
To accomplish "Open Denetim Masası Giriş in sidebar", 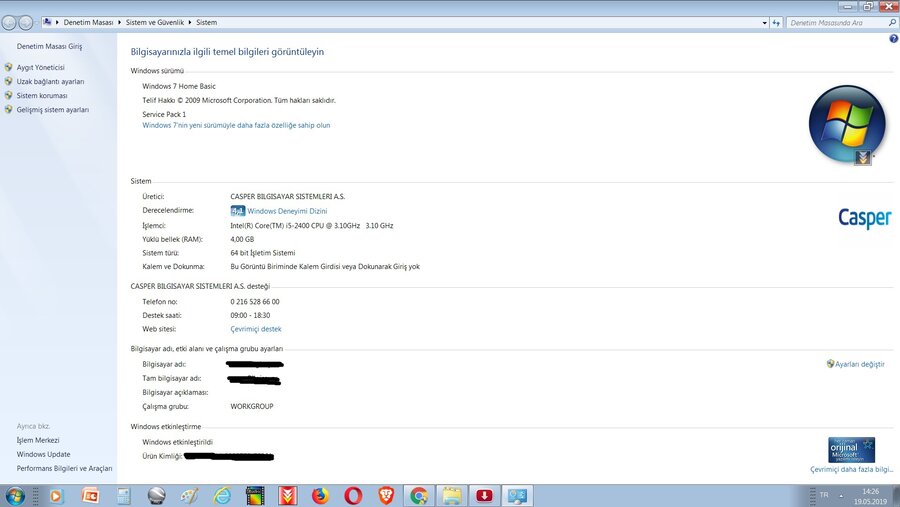I will coord(49,46).
